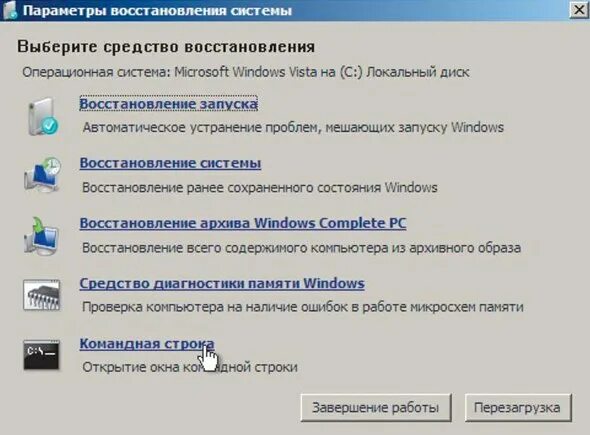
Task: Click the Startup Repair drive icon with checkmark
Action: [43, 117]
